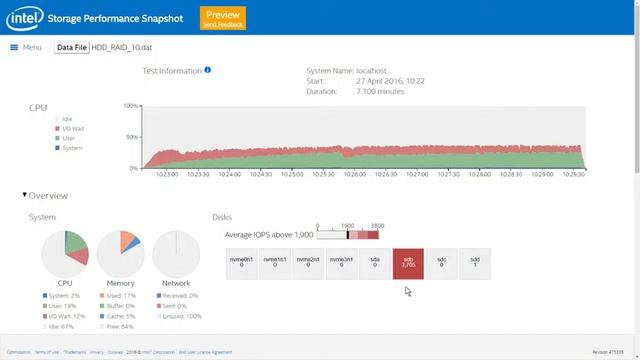Select the nvme3n1 disk tile
The height and width of the screenshot is (360, 640).
pos(342,264)
